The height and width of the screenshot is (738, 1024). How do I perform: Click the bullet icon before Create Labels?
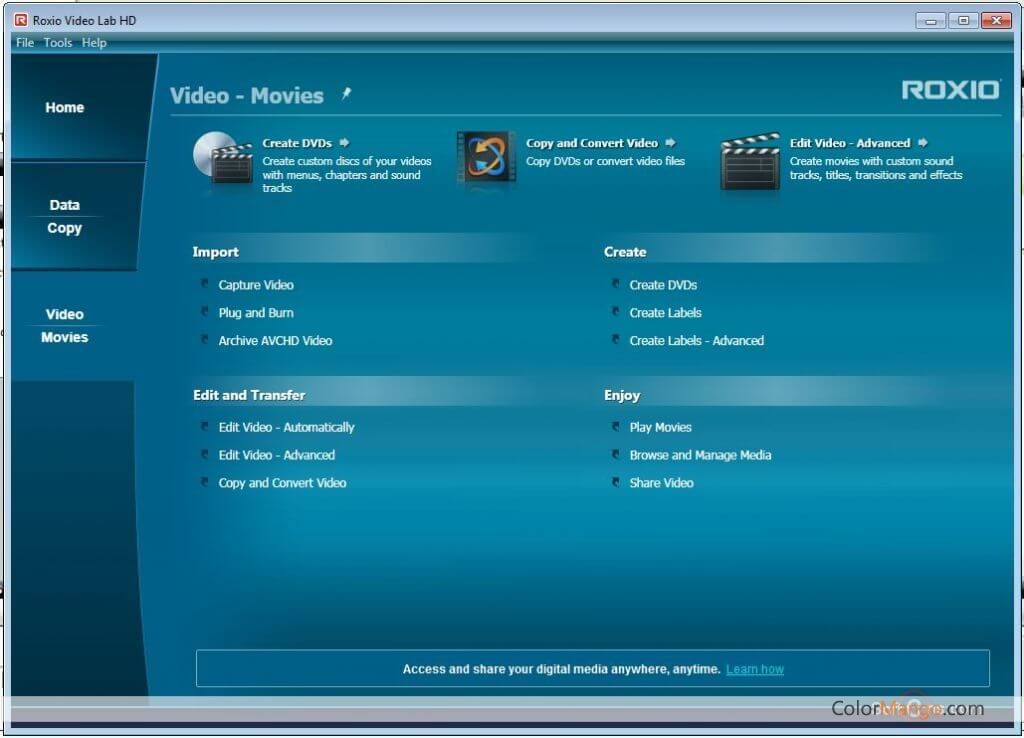click(x=615, y=312)
